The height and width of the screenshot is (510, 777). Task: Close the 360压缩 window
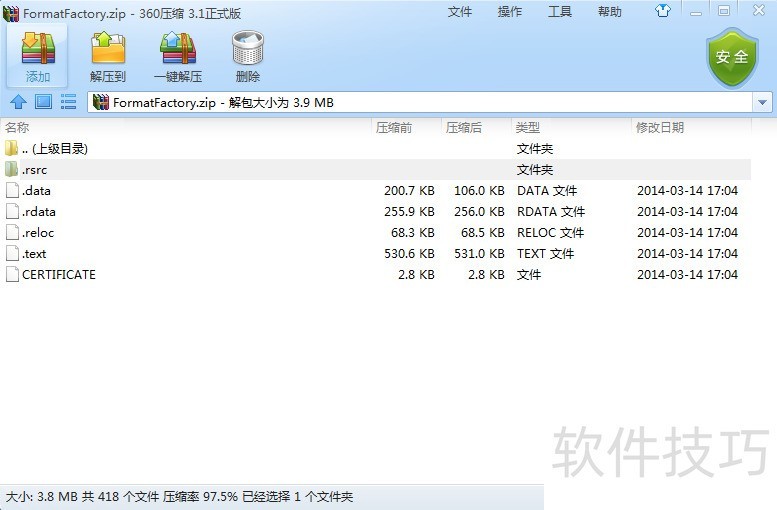pos(759,10)
